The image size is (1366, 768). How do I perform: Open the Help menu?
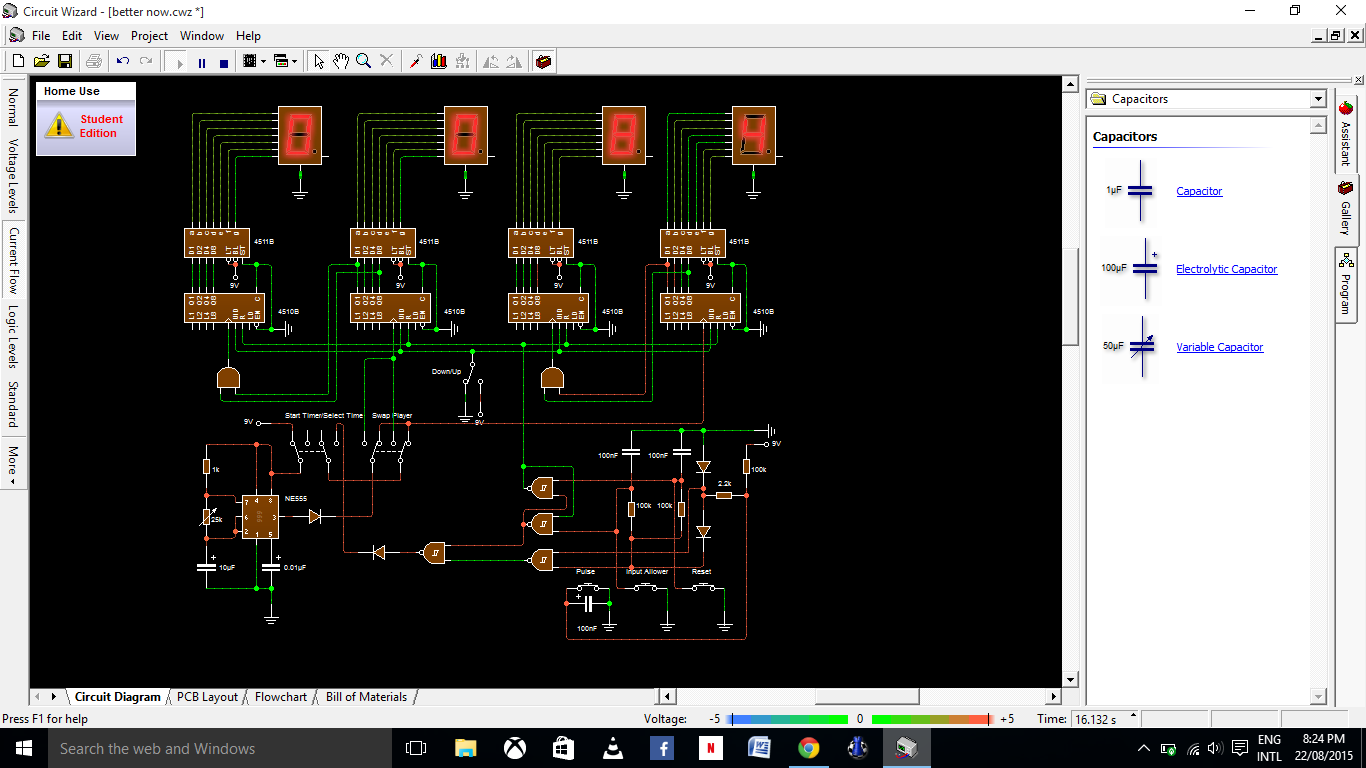[x=248, y=35]
